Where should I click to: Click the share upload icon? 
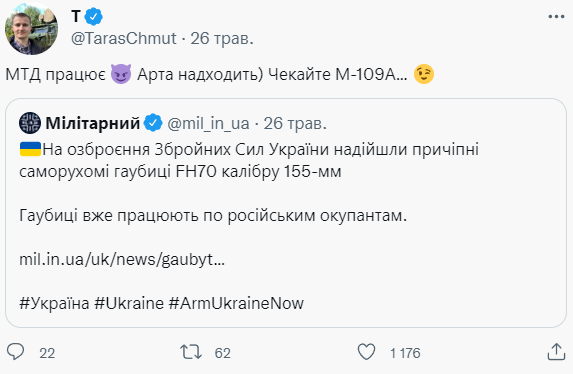pyautogui.click(x=556, y=352)
